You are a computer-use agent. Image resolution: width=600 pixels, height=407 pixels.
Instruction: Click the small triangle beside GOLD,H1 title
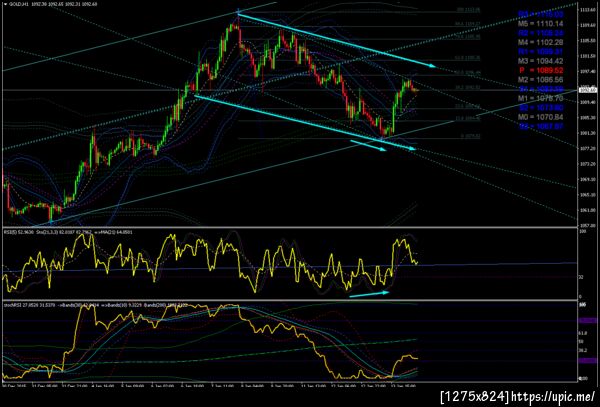[5, 4]
